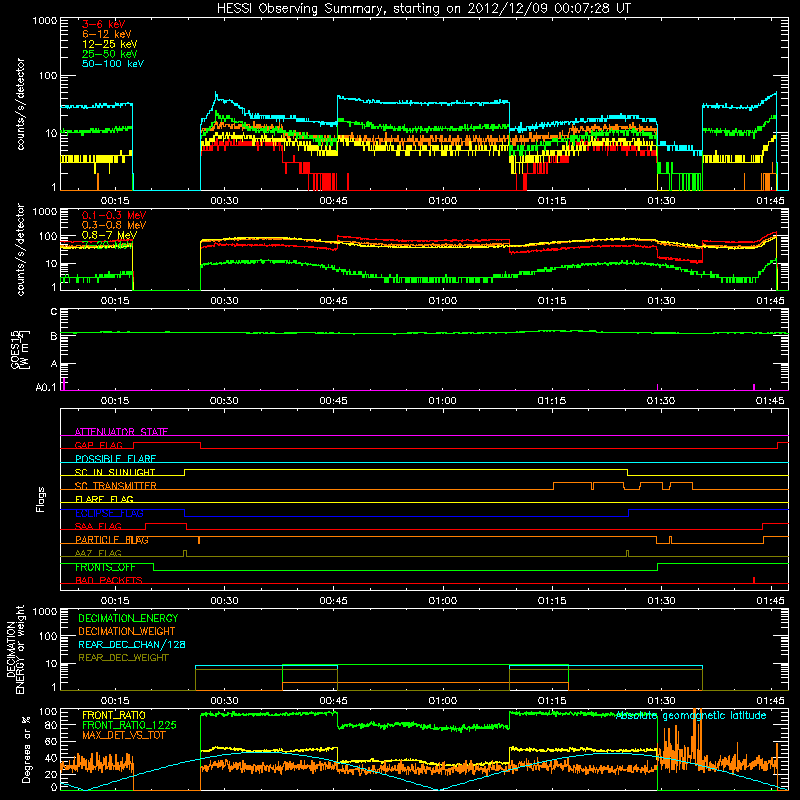
Task: Click the Flags y-axis title
Action: (x=41, y=499)
